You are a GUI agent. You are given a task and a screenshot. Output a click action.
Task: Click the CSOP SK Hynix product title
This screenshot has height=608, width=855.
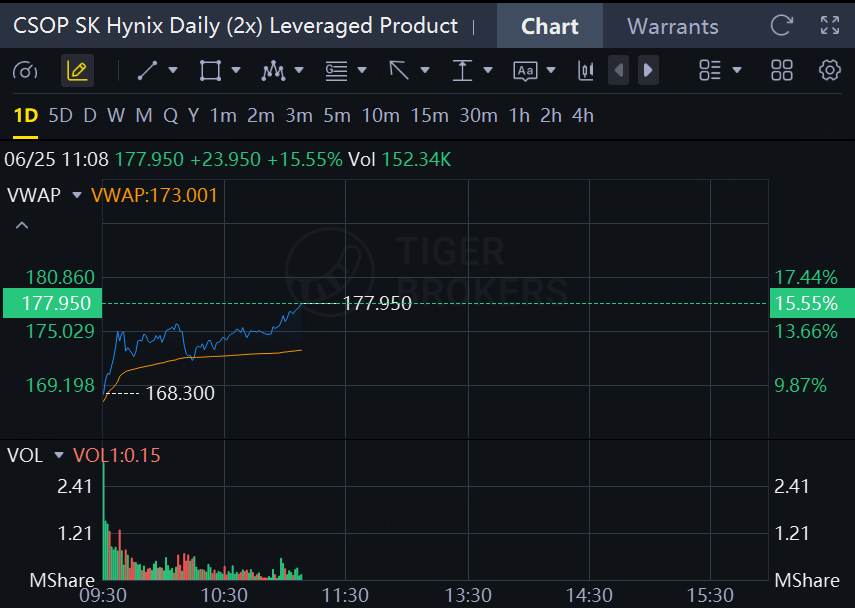[236, 26]
